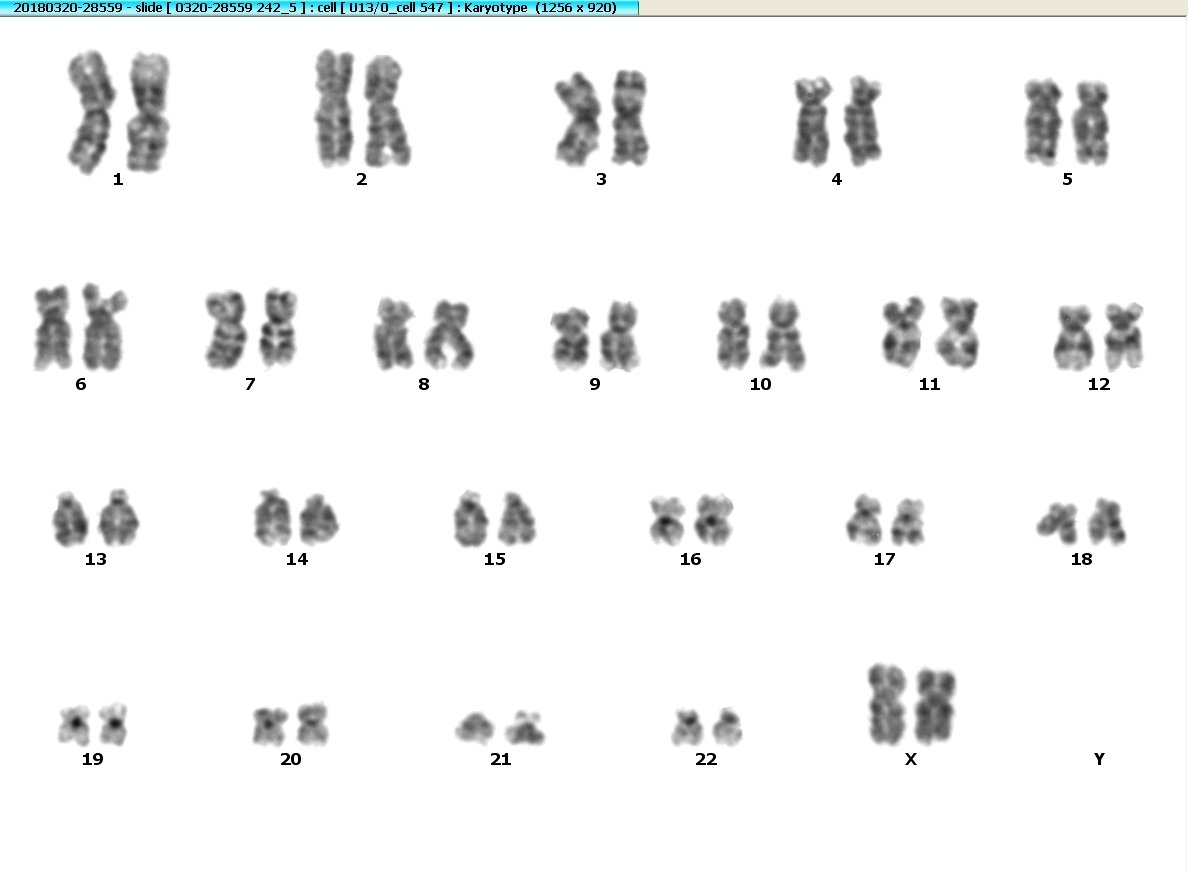The height and width of the screenshot is (873, 1188).
Task: Click the label '21' in bottom row
Action: (501, 759)
